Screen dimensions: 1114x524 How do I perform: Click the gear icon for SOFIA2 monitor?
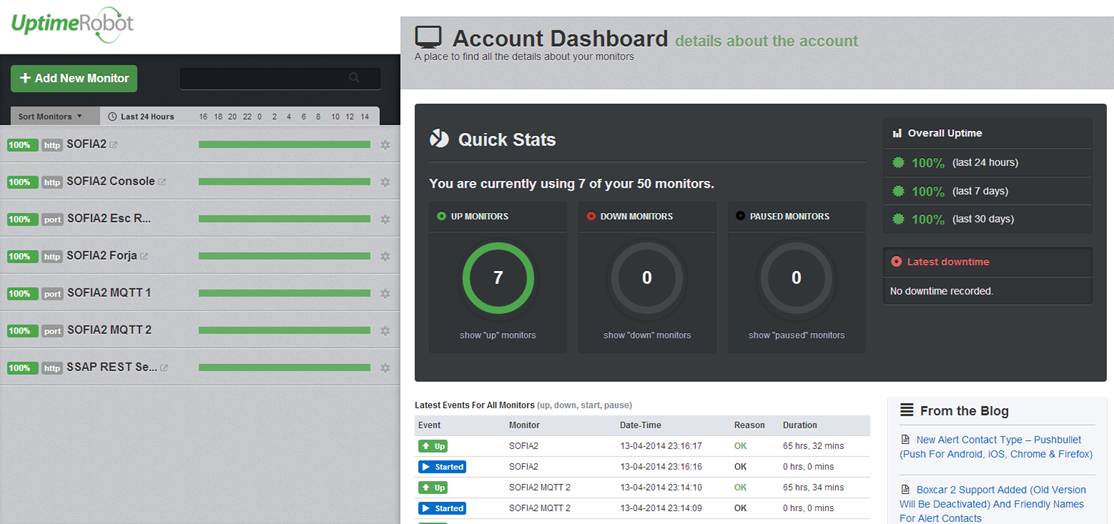pos(385,145)
